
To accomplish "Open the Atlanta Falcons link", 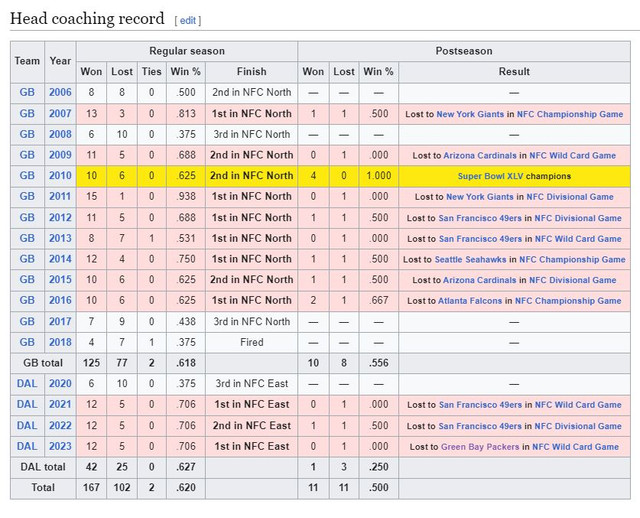I will click(470, 301).
